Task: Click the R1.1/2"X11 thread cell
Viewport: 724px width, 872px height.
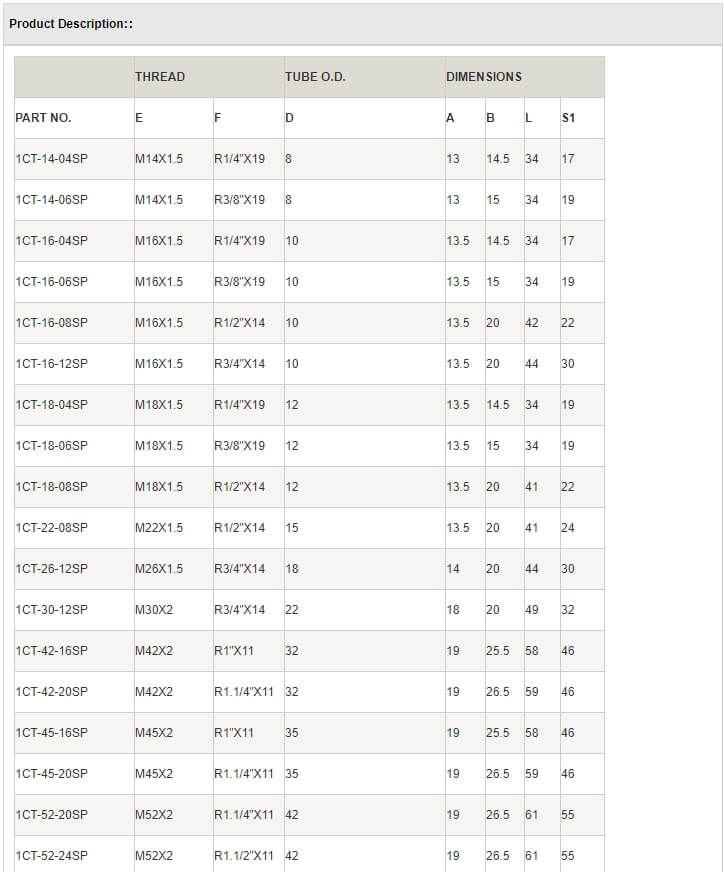Action: click(244, 856)
